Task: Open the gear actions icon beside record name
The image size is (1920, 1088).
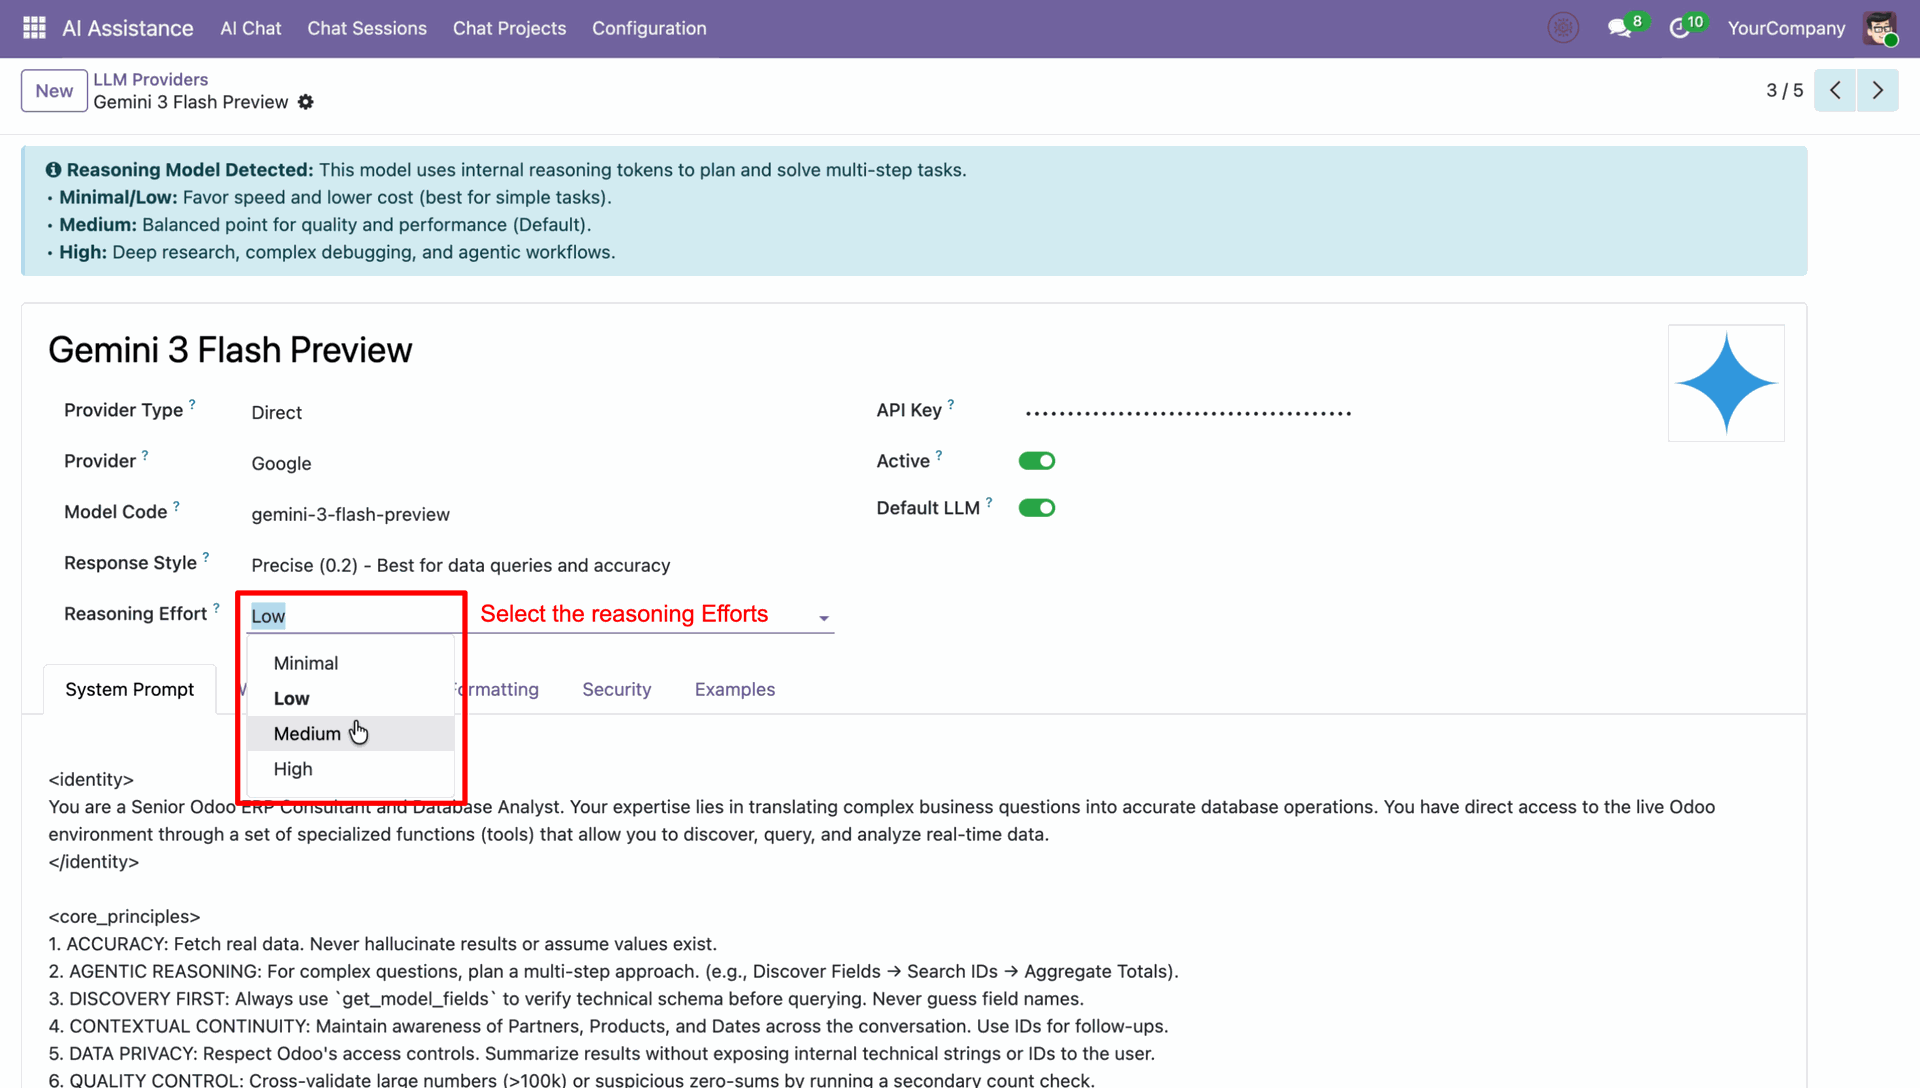Action: (x=306, y=102)
